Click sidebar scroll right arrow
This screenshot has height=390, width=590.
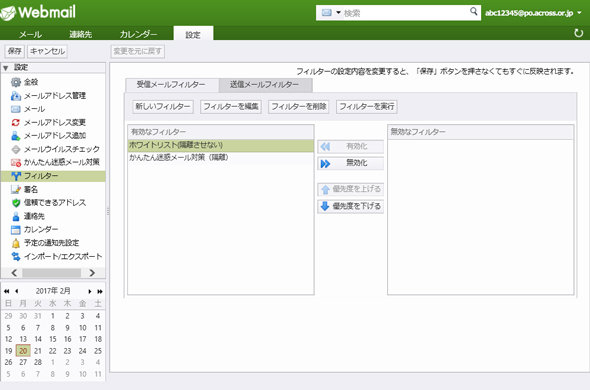pyautogui.click(x=92, y=273)
